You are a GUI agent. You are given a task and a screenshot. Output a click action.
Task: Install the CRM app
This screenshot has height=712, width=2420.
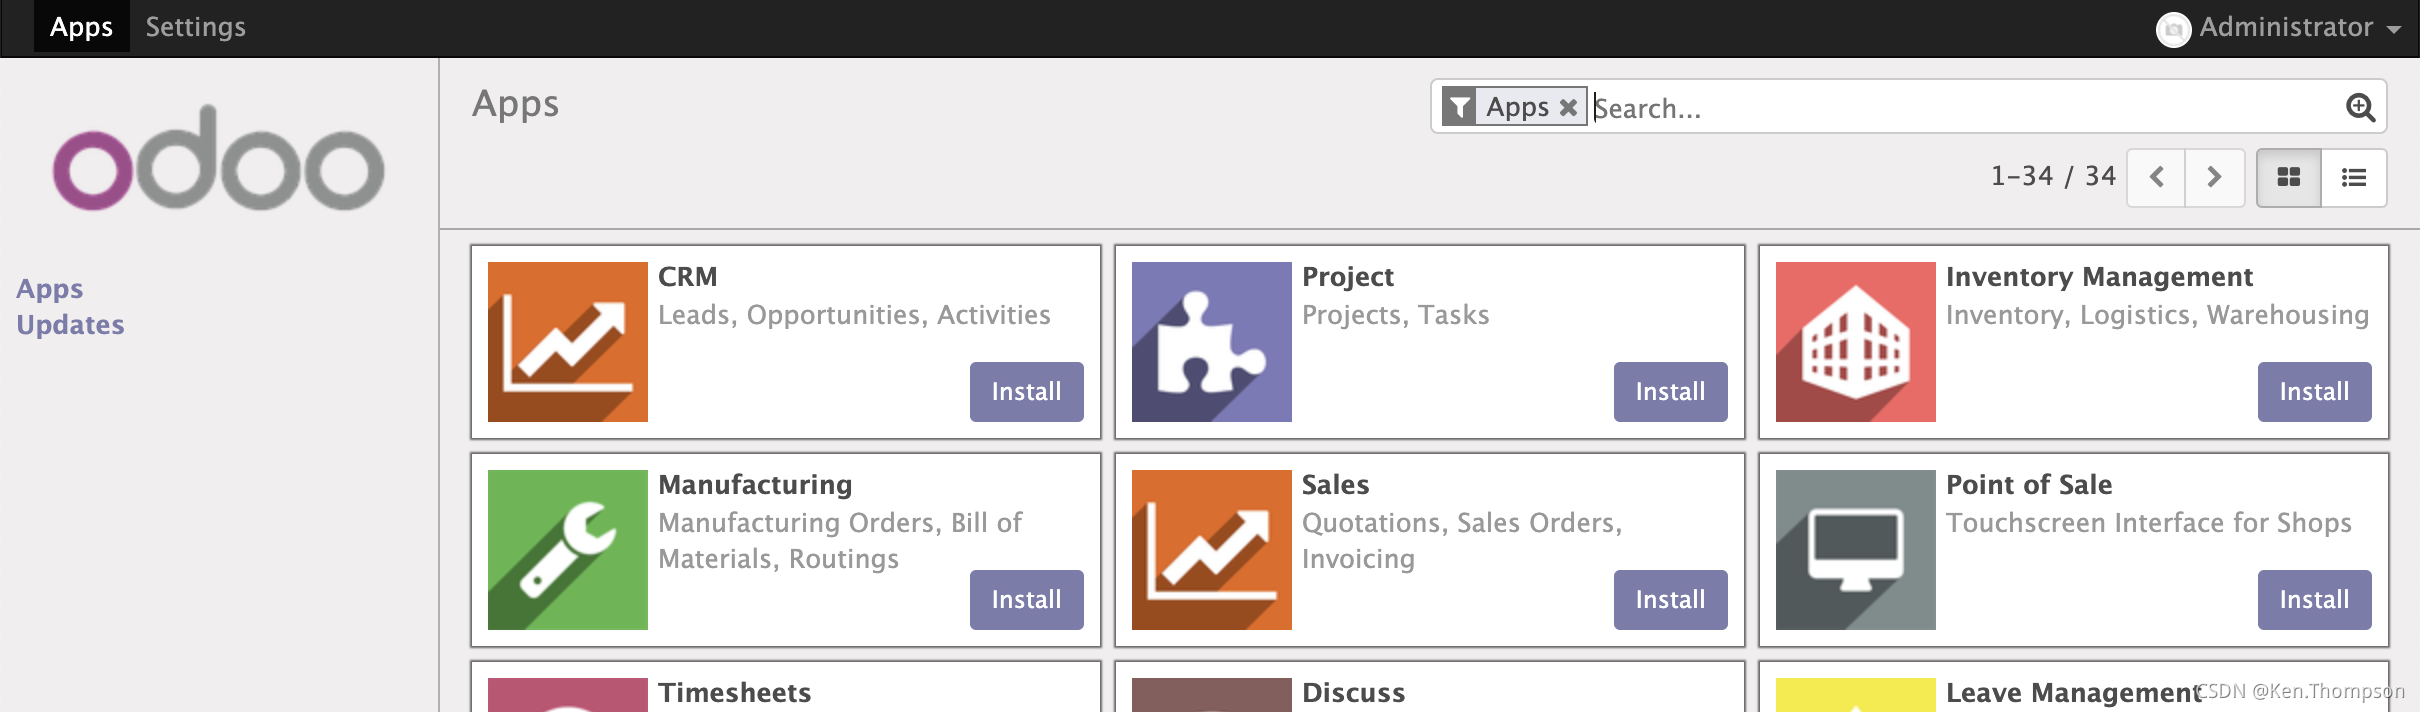pos(1026,391)
